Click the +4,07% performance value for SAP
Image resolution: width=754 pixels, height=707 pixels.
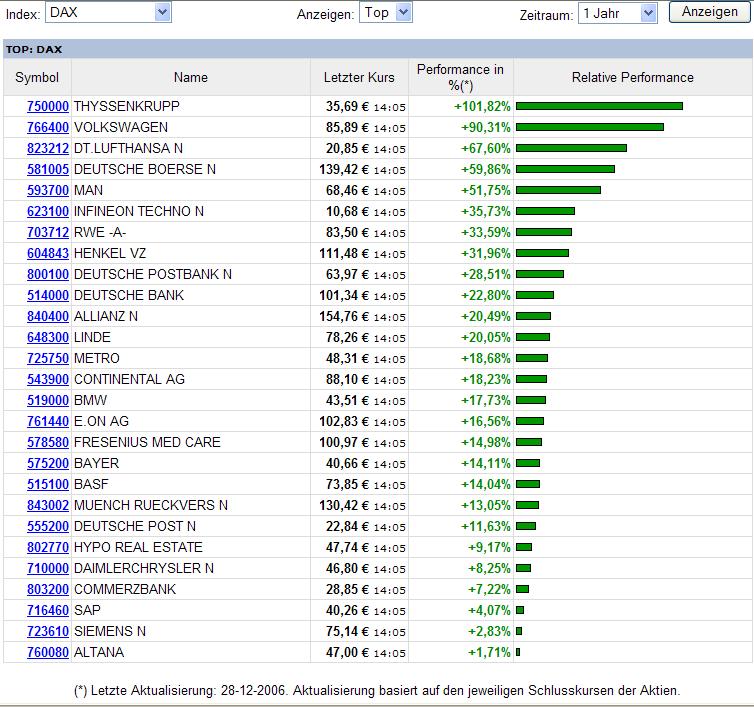coord(489,610)
